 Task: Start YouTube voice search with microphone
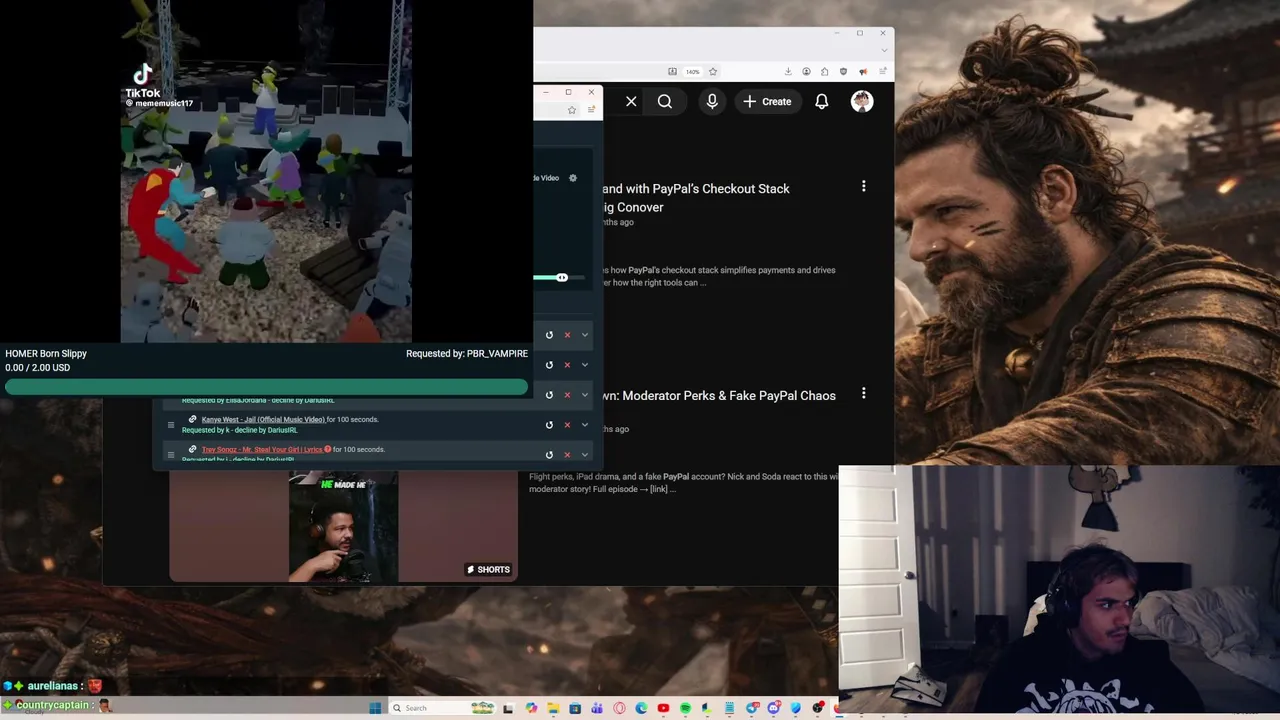(712, 101)
